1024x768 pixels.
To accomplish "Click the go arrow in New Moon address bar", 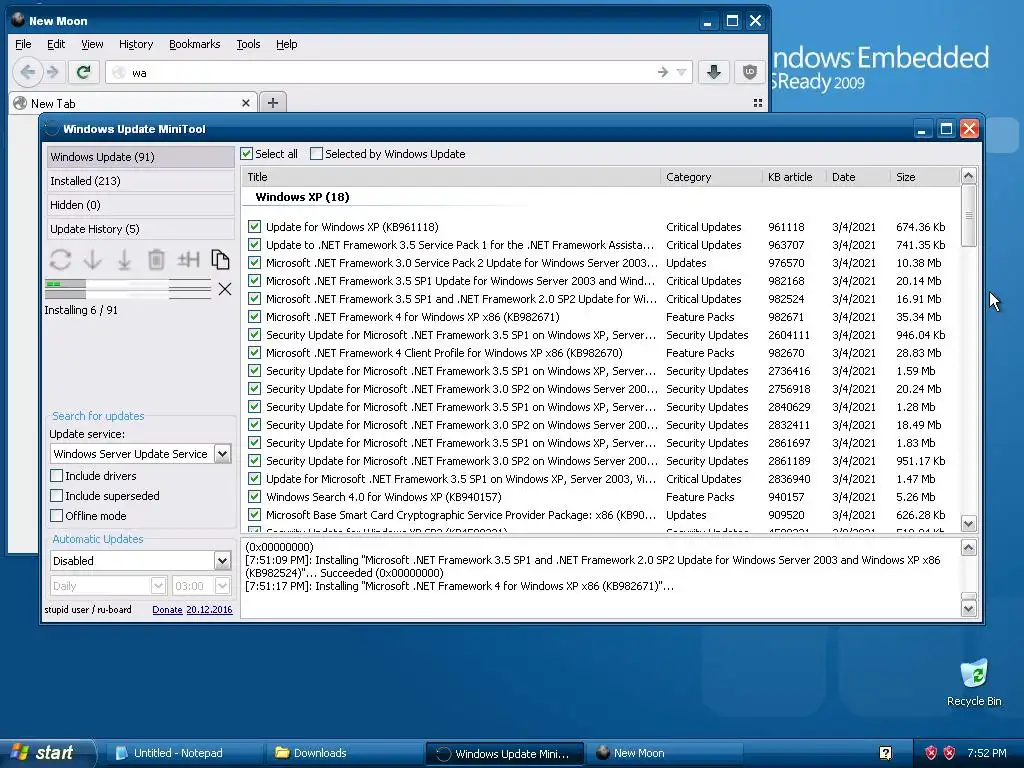I will 663,72.
